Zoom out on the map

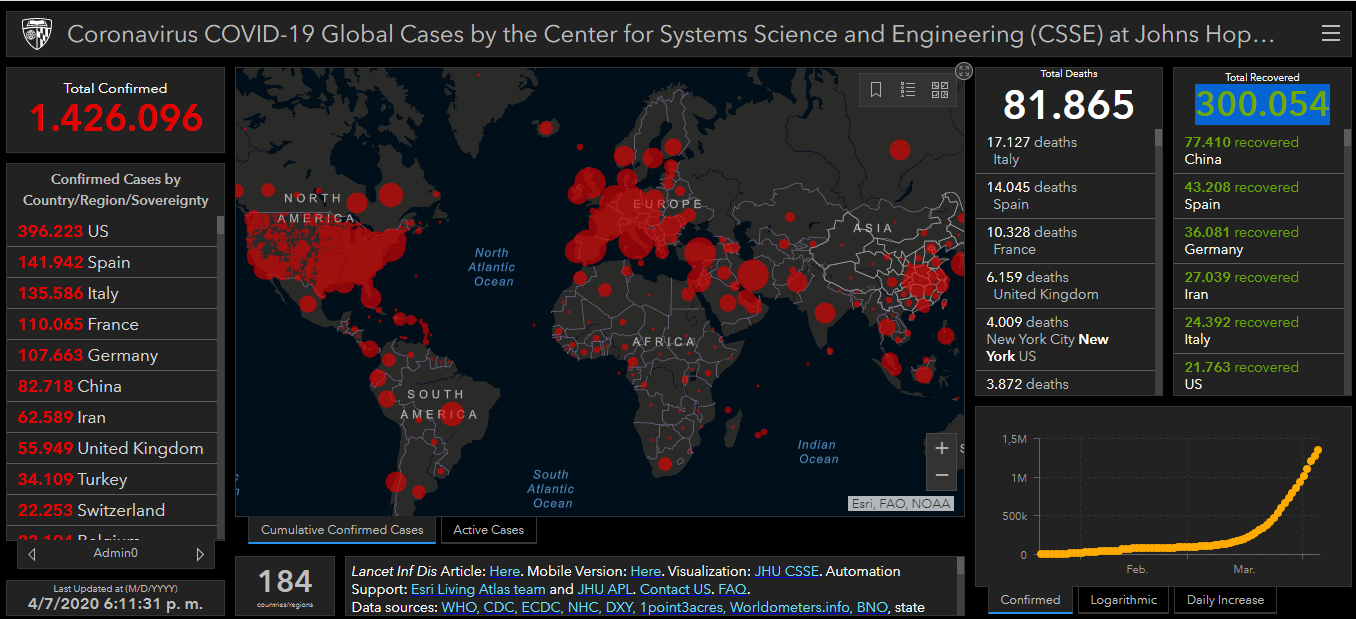point(941,475)
